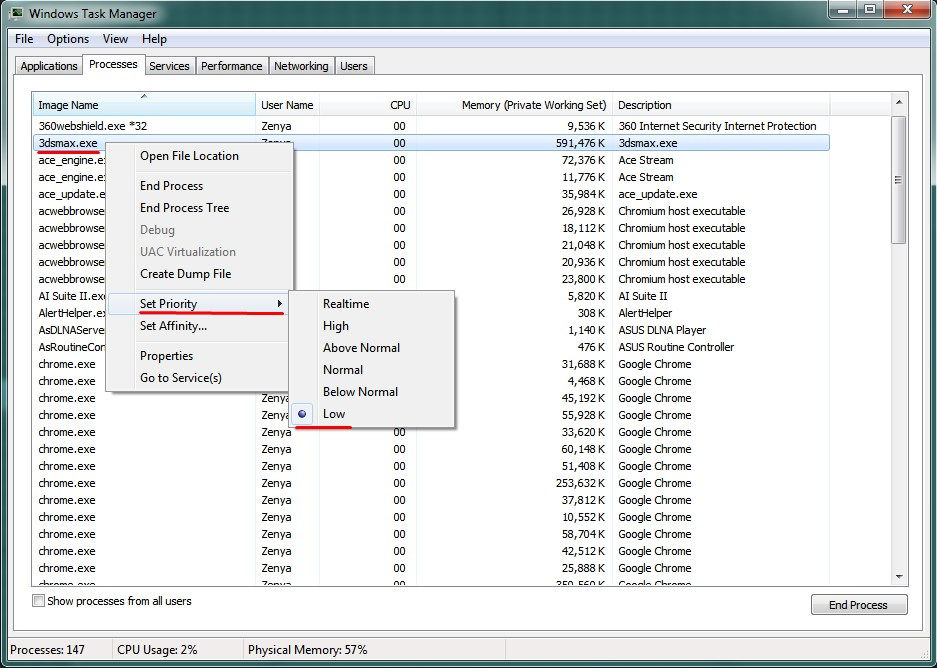Click the 72,376 K memory value
Screen dimensions: 937x668
pos(583,160)
